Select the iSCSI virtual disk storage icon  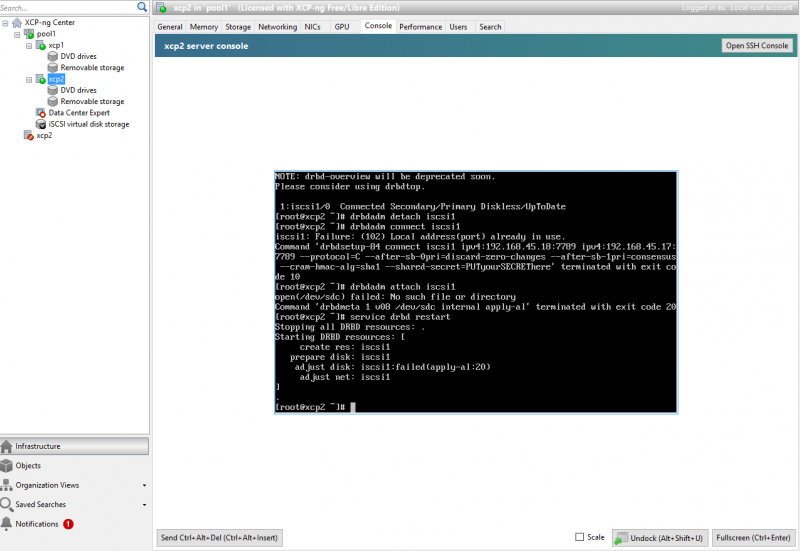41,124
